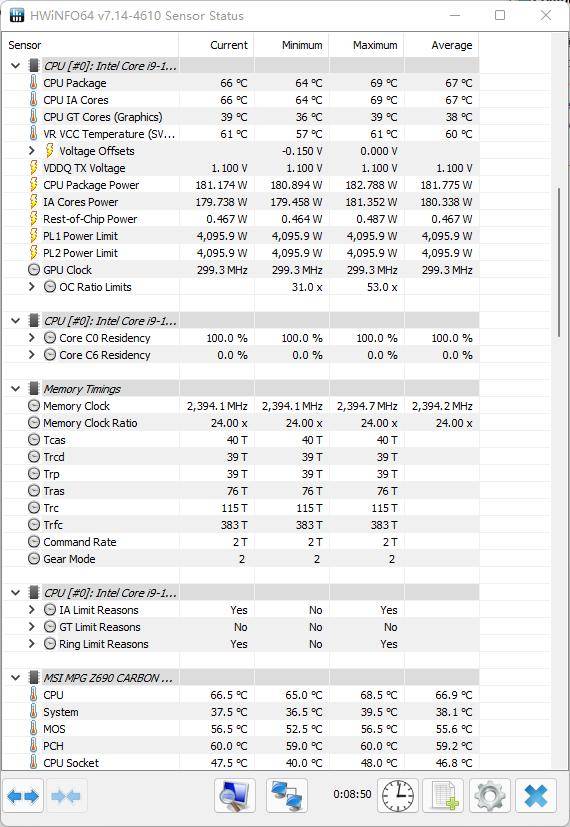Collapse the Memory Timings group

click(16, 389)
